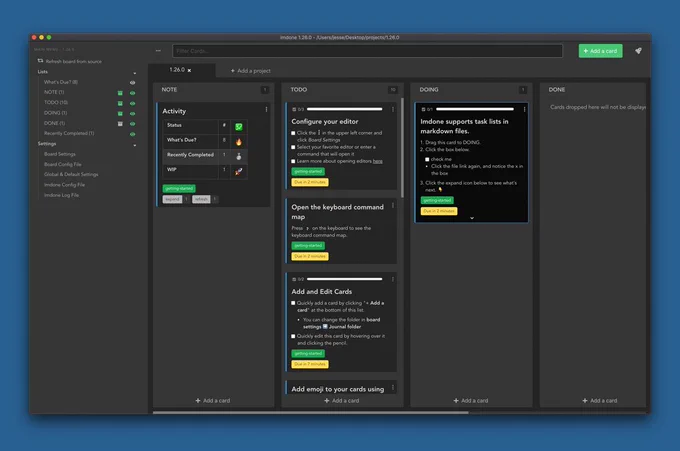Toggle visibility eye for What's Due? list

(132, 82)
